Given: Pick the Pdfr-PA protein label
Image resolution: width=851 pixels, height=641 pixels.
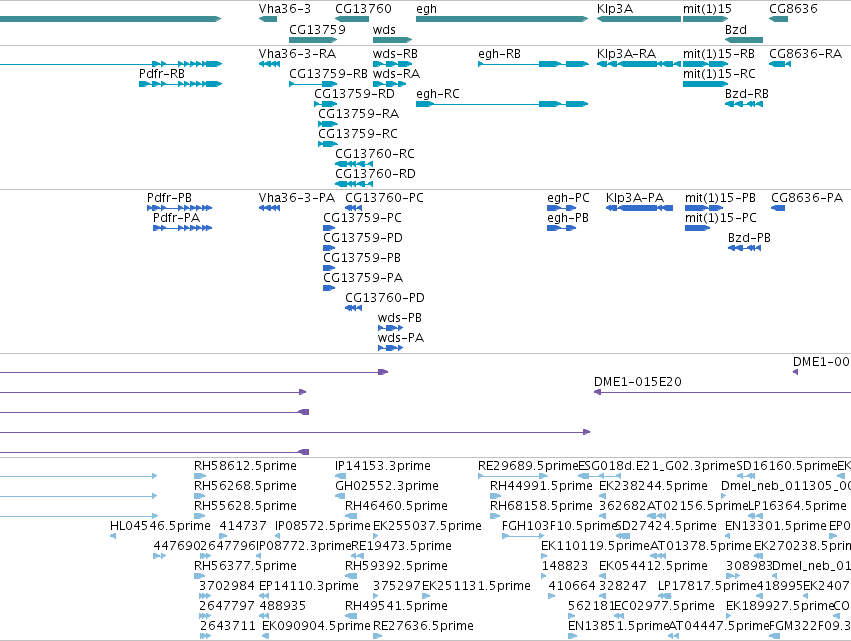Looking at the screenshot, I should (x=176, y=218).
